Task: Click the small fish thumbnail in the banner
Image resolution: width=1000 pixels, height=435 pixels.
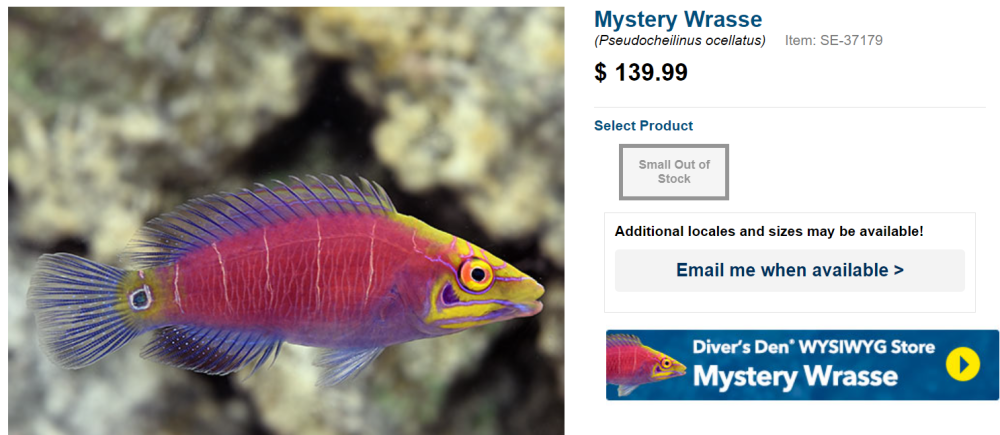Action: coord(646,364)
